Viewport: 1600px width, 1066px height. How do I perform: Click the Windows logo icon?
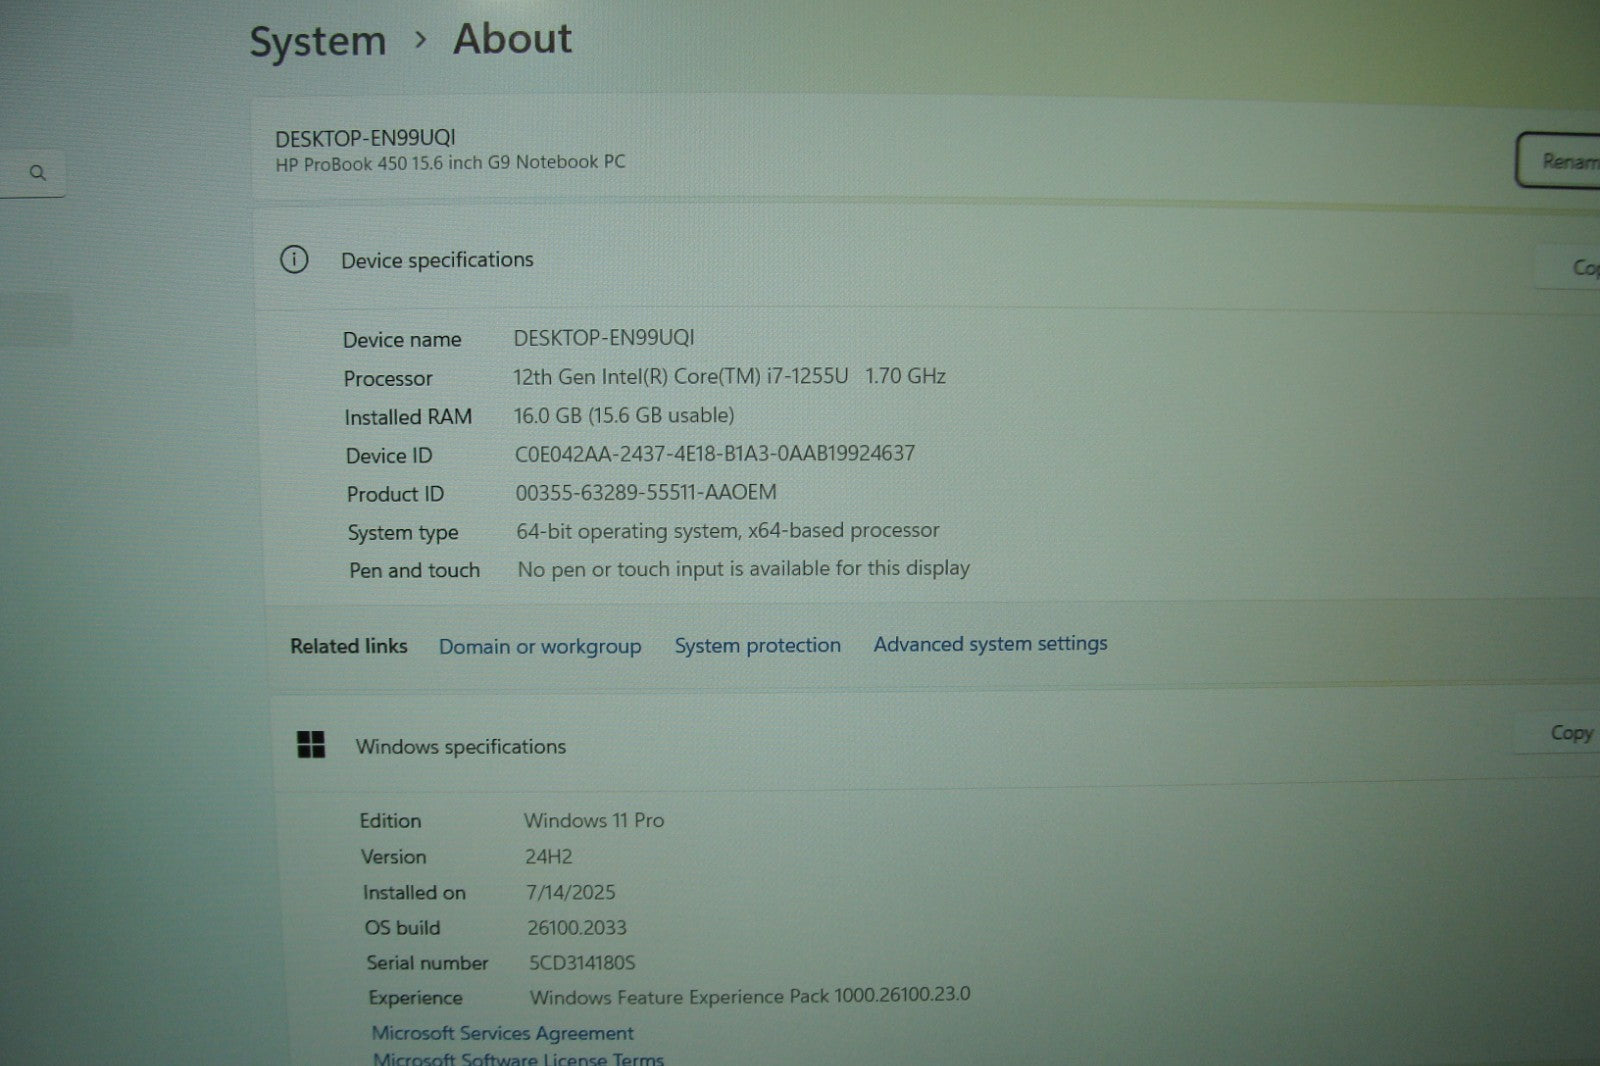(x=311, y=745)
